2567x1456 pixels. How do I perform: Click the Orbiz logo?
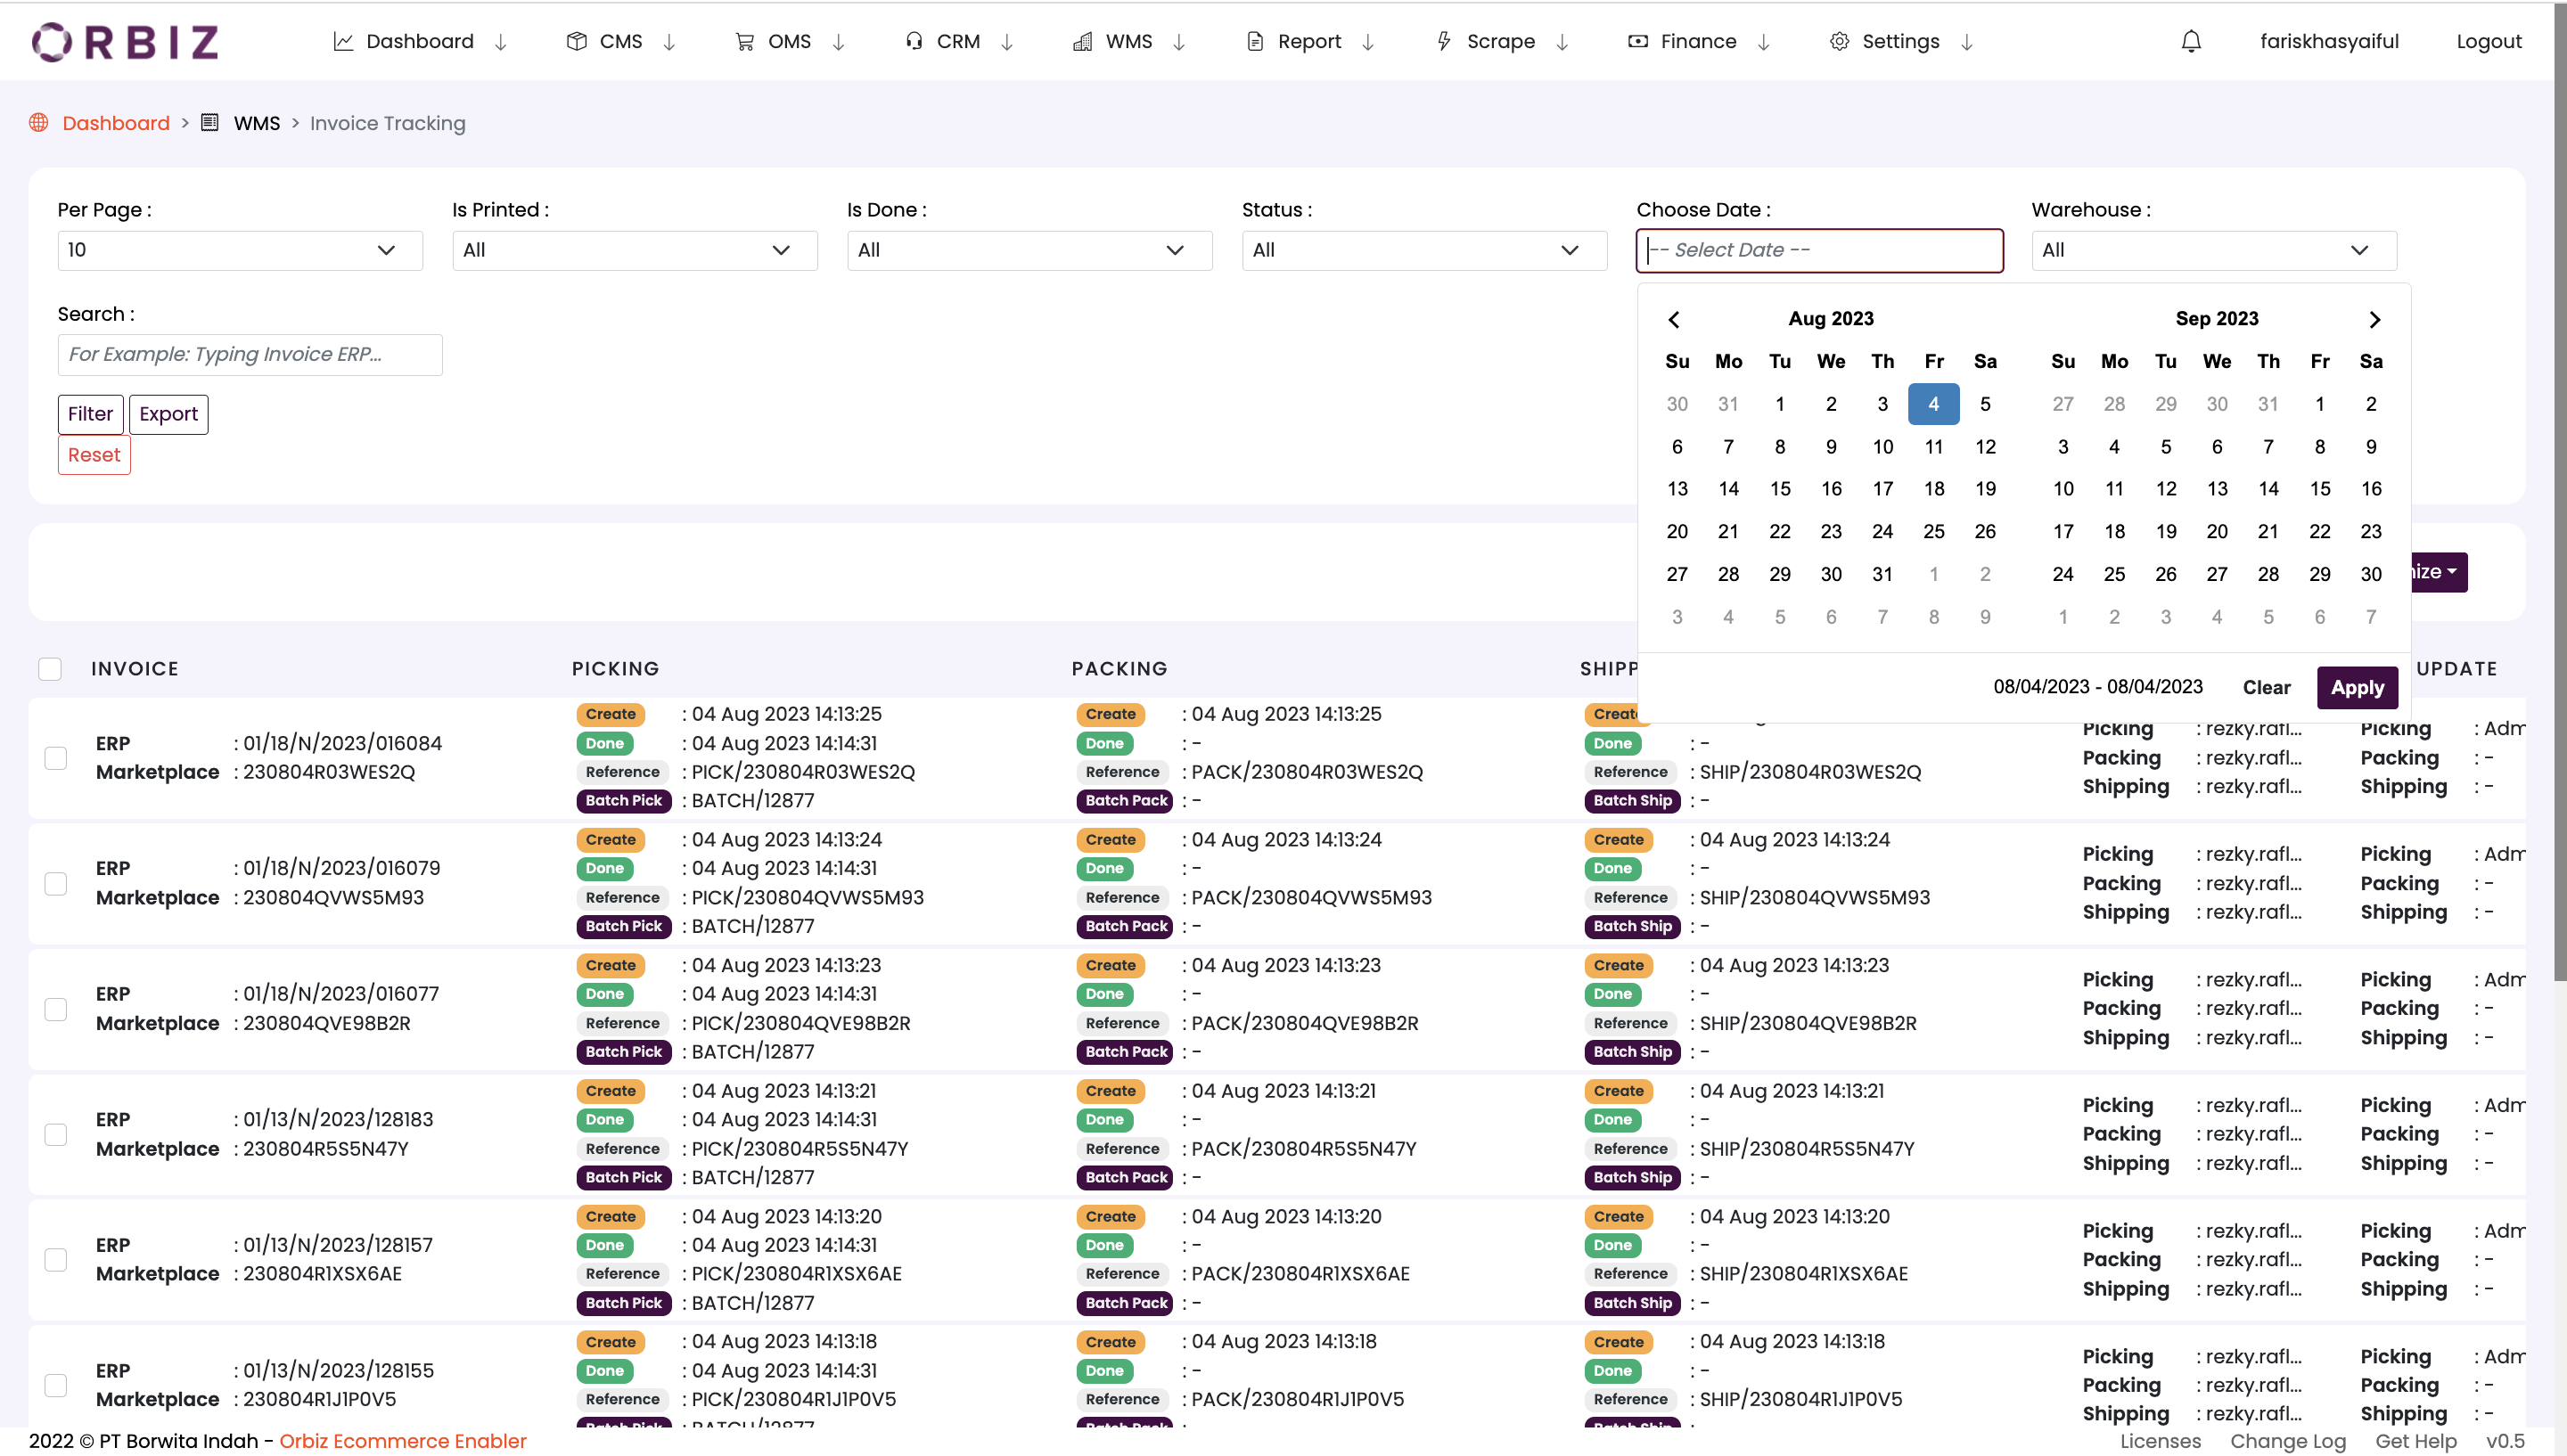[125, 42]
